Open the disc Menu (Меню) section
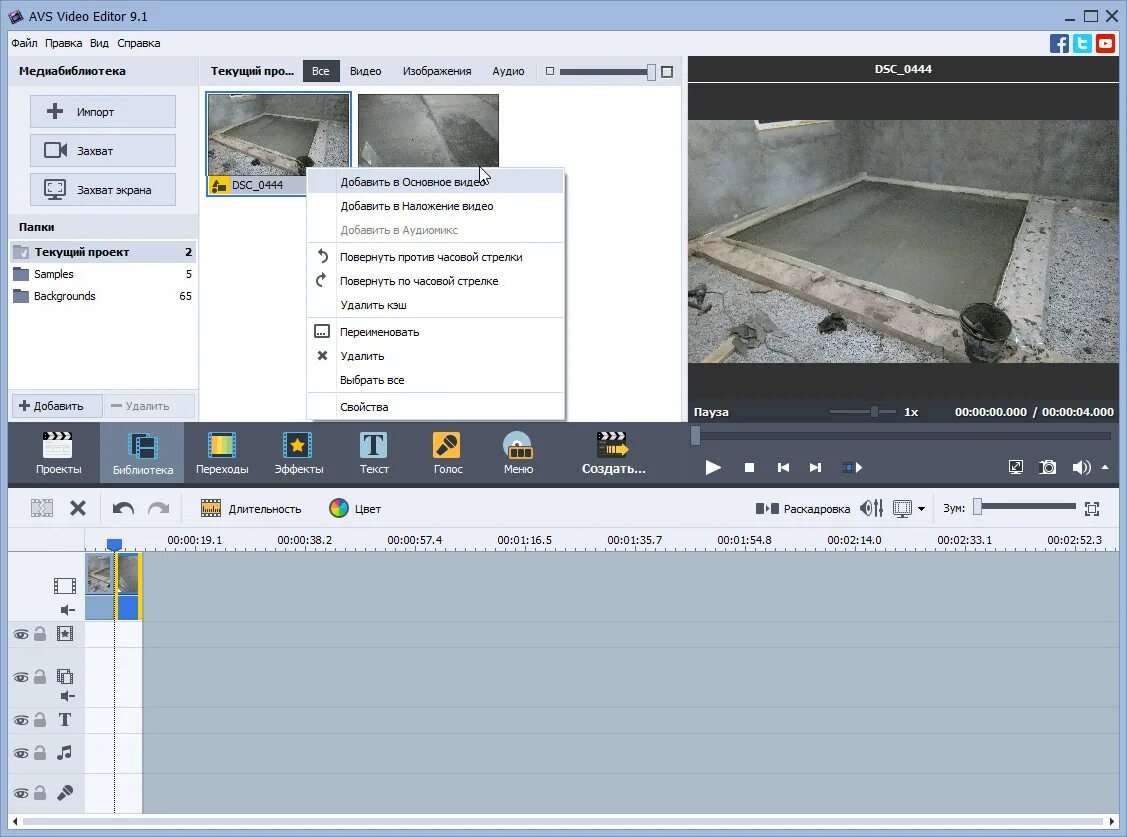 pos(518,453)
